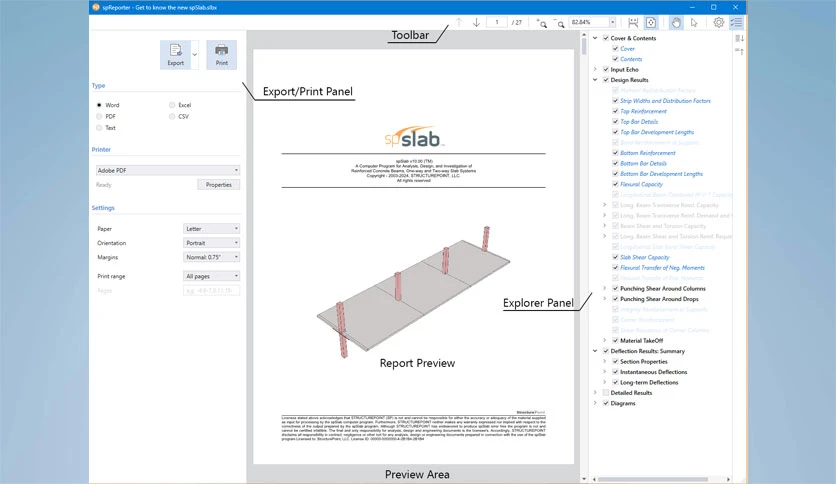Viewport: 836px width, 484px height.
Task: Jump to Bottom Reinforcement section
Action: tap(647, 153)
